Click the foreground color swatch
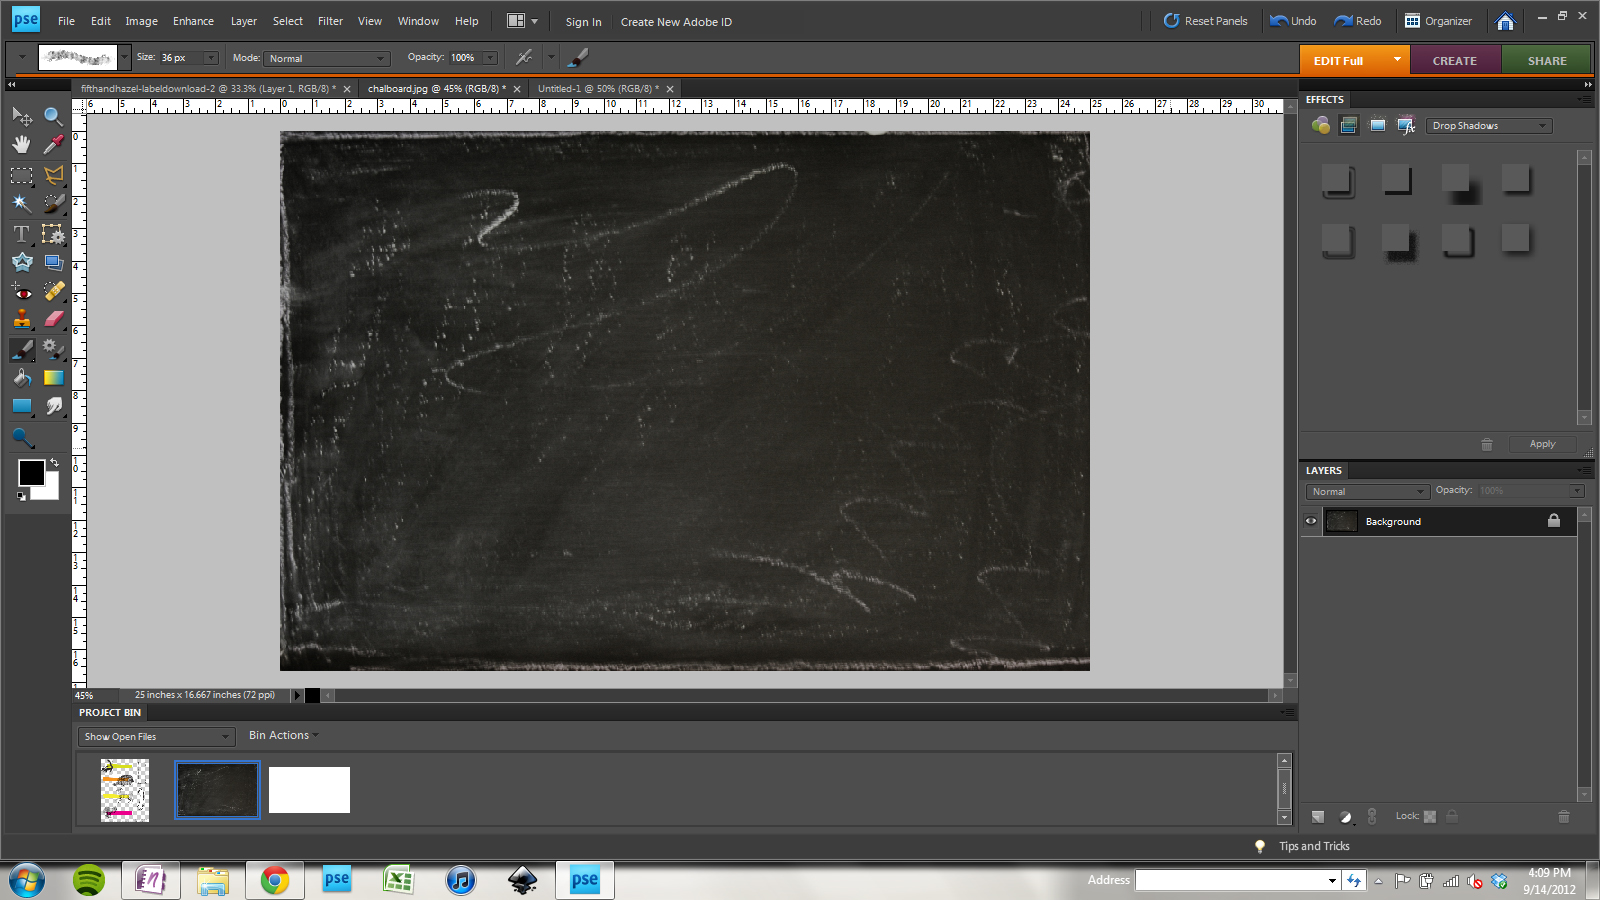The image size is (1600, 900). 30,472
